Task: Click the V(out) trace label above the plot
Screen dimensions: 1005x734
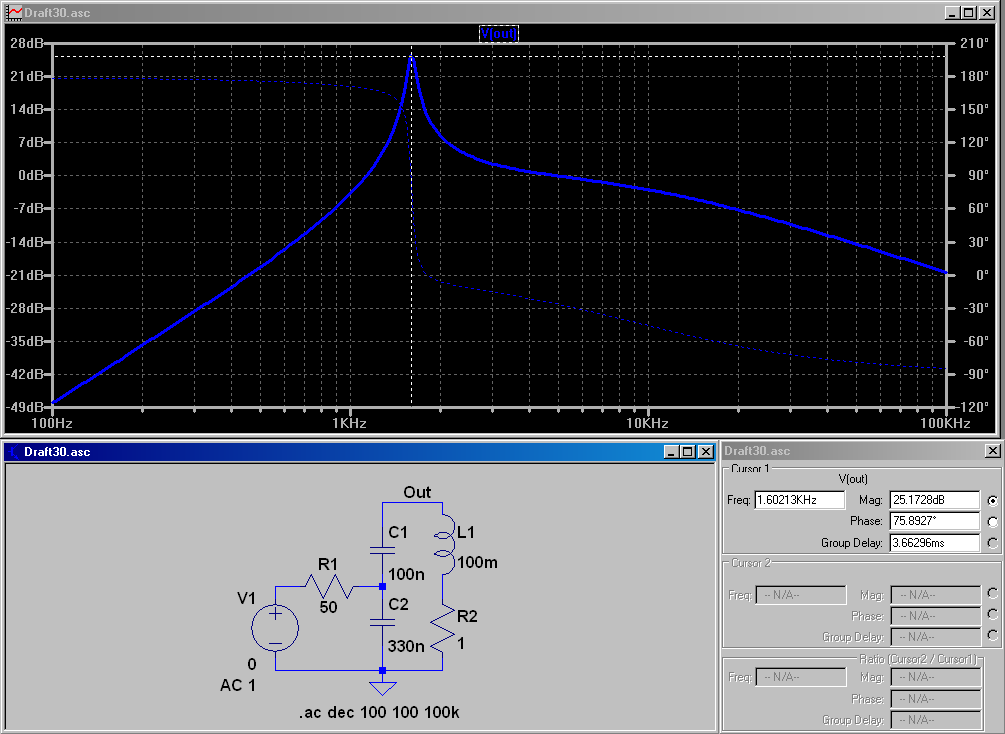Action: 499,33
